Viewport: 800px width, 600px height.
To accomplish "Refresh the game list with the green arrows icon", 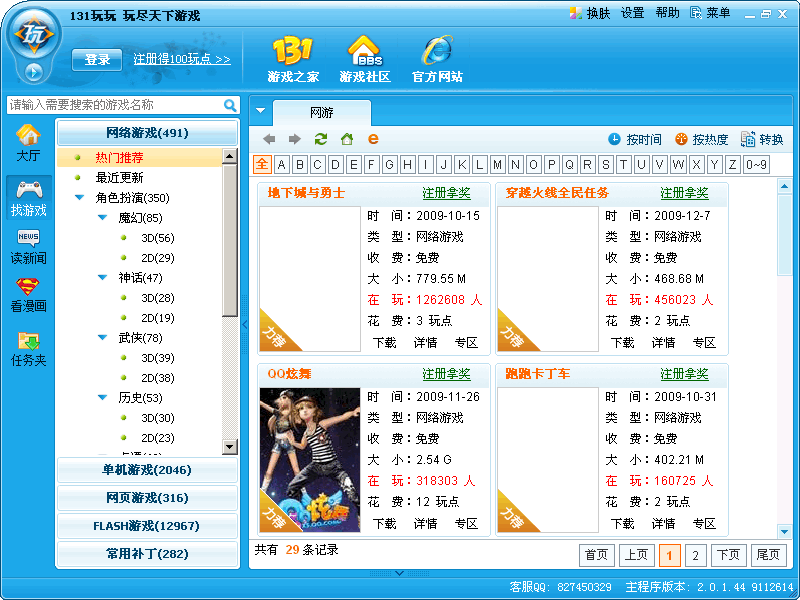I will (x=320, y=140).
